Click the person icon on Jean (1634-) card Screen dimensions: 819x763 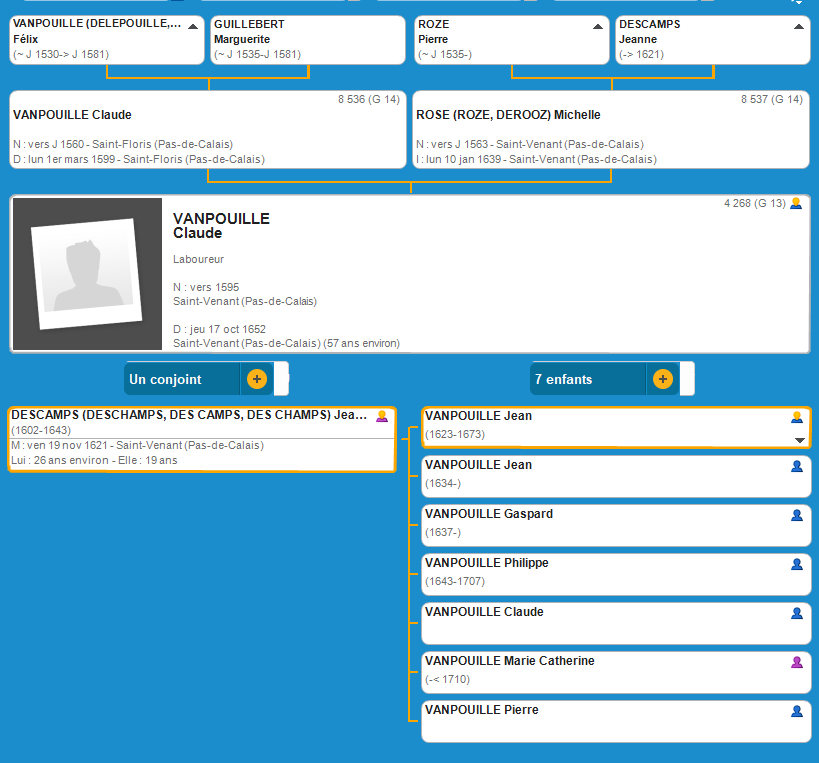(797, 466)
